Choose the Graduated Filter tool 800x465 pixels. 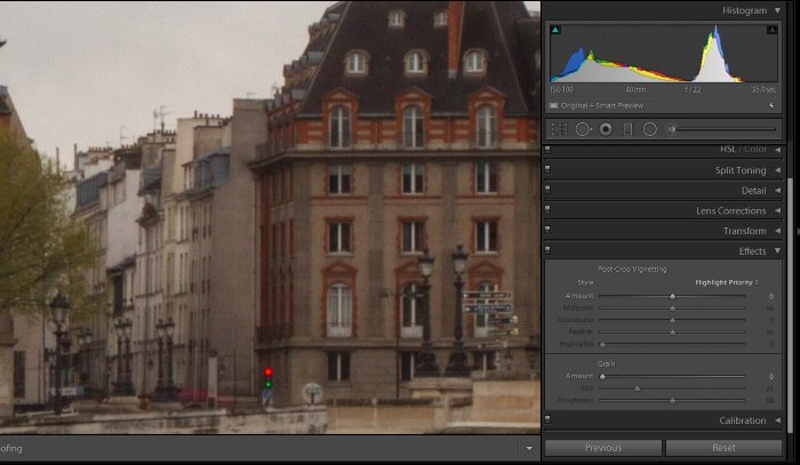pos(628,129)
